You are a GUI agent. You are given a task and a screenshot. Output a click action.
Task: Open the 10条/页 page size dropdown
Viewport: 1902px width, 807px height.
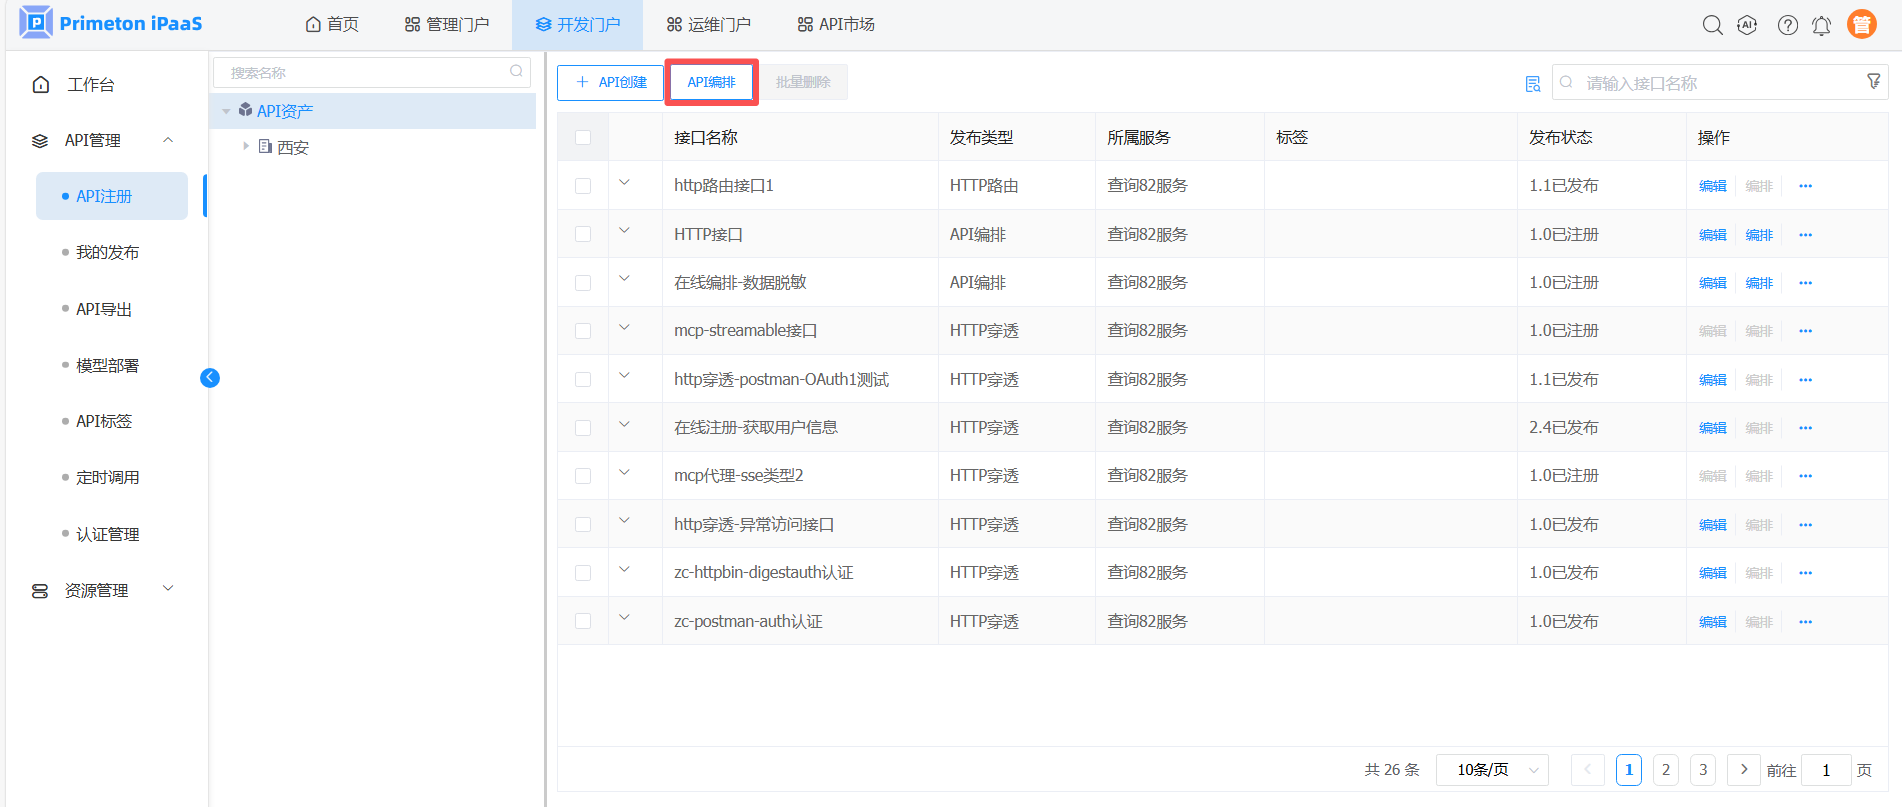pyautogui.click(x=1491, y=770)
